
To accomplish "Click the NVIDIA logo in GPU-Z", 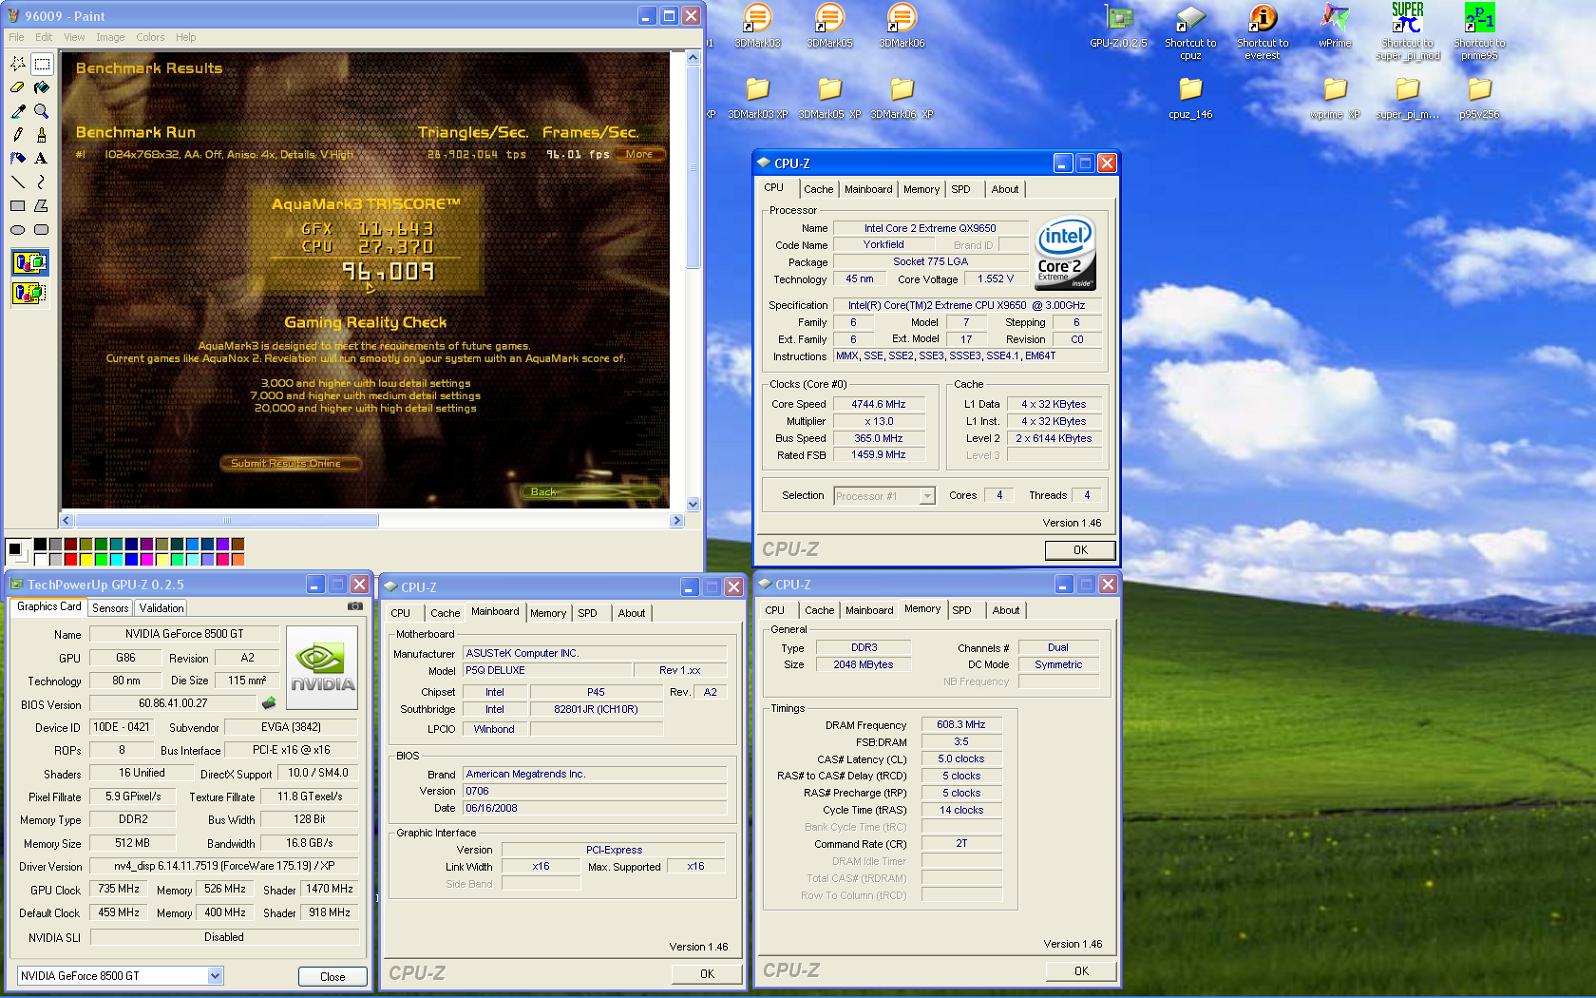I will coord(322,667).
